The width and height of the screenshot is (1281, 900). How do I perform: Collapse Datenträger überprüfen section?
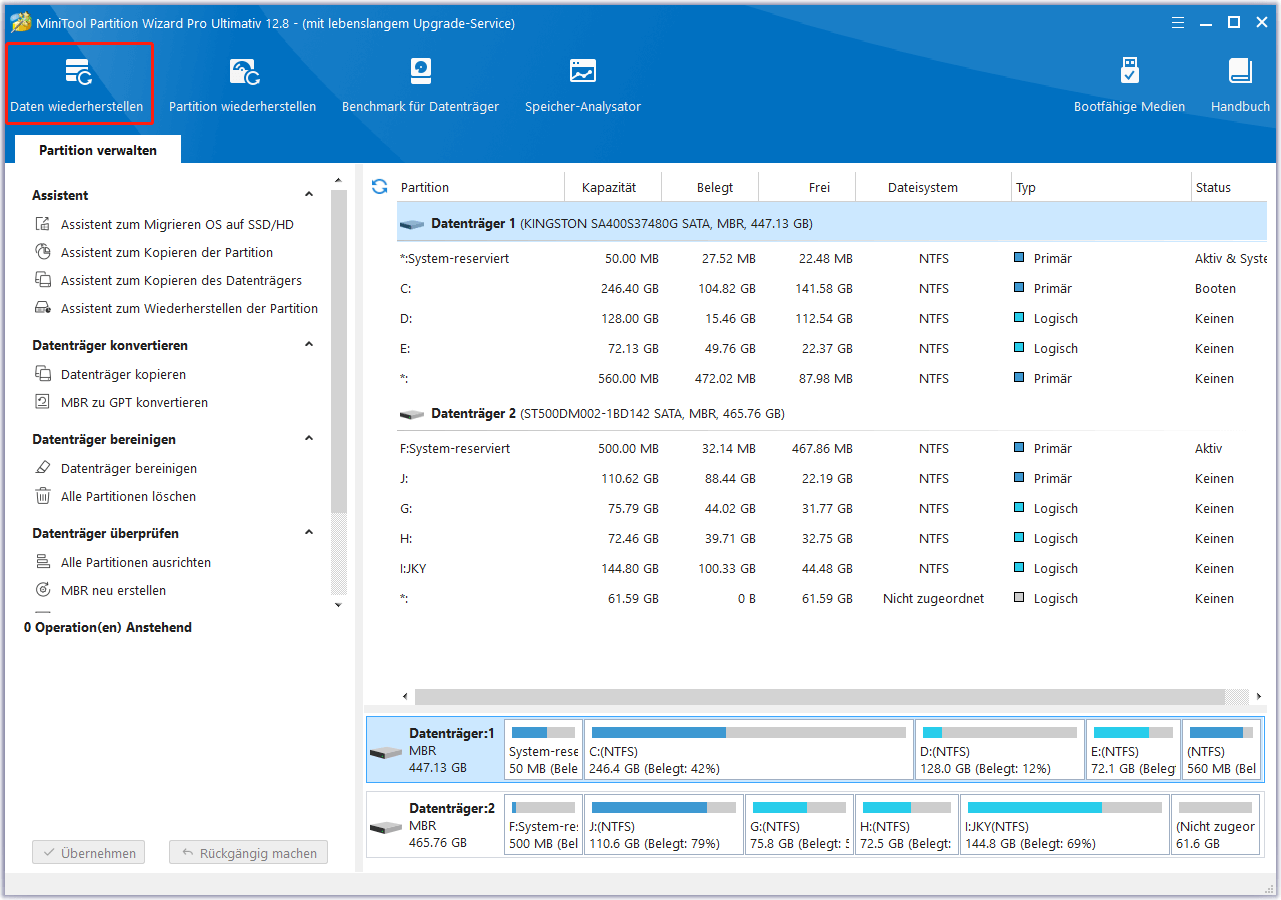point(309,533)
